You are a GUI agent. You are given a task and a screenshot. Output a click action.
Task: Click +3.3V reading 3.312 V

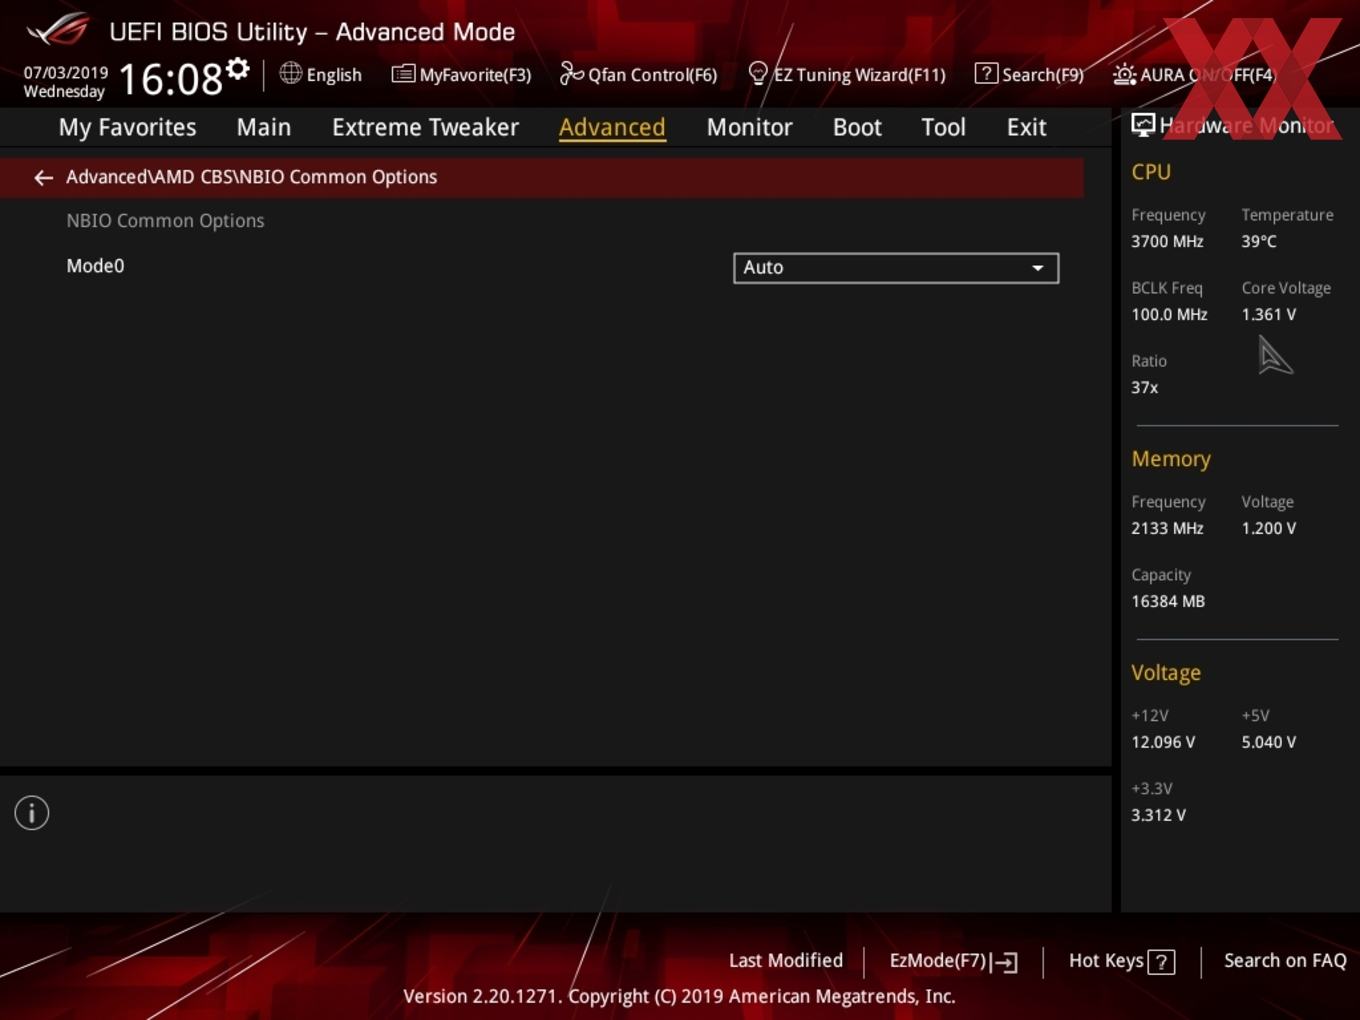point(1158,815)
